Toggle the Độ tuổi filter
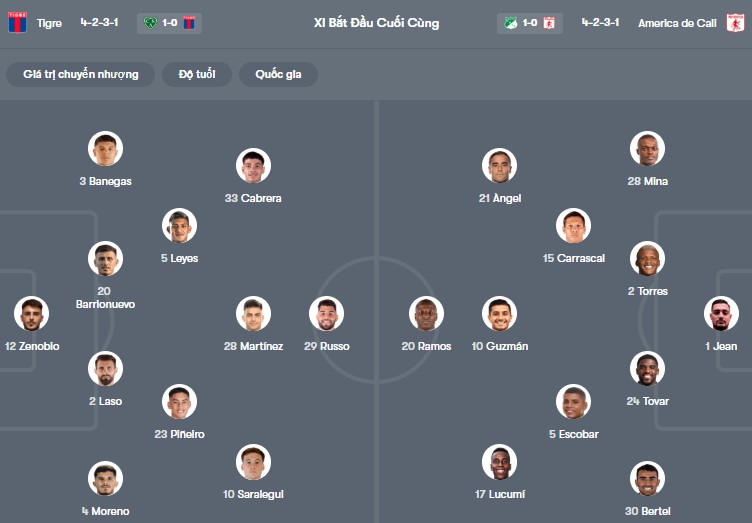The height and width of the screenshot is (523, 752). (x=198, y=75)
